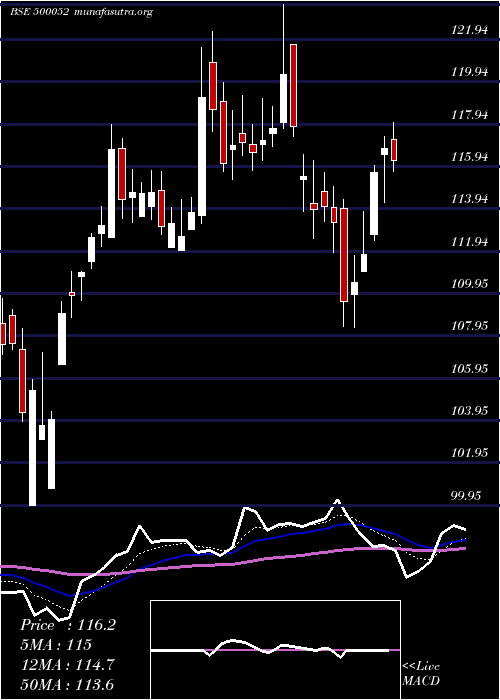The image size is (500, 700).
Task: Click the 101.95 price axis label
Action: coord(470,453)
